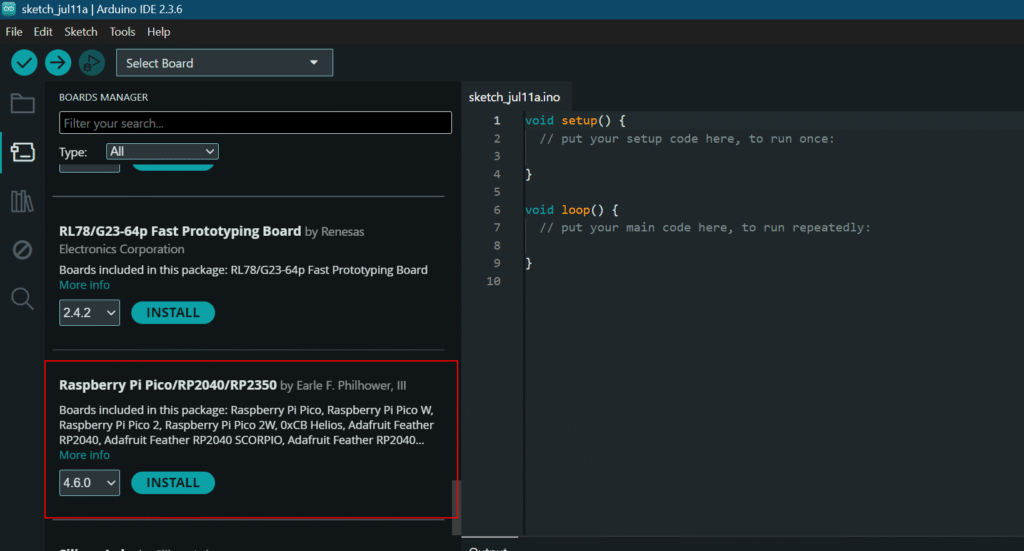The height and width of the screenshot is (551, 1024).
Task: Switch to the sketch_jul11a.ino tab
Action: tap(515, 97)
